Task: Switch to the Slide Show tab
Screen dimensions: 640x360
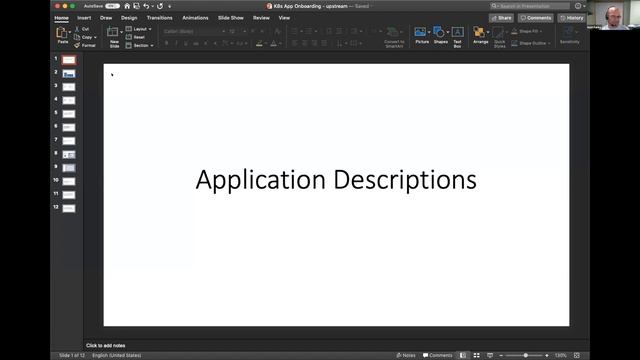Action: click(x=231, y=18)
